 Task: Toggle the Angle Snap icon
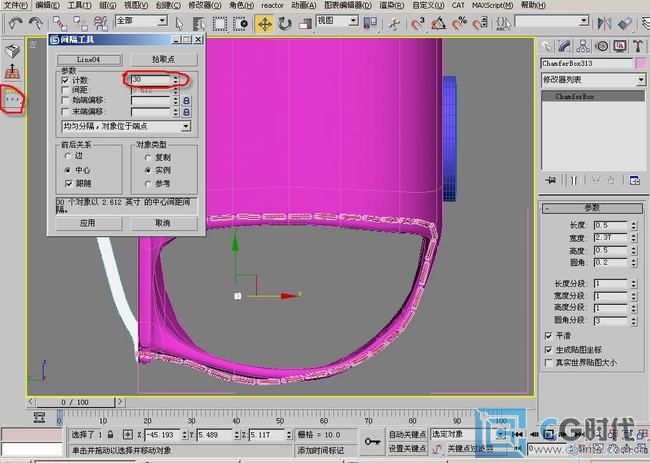[x=438, y=23]
